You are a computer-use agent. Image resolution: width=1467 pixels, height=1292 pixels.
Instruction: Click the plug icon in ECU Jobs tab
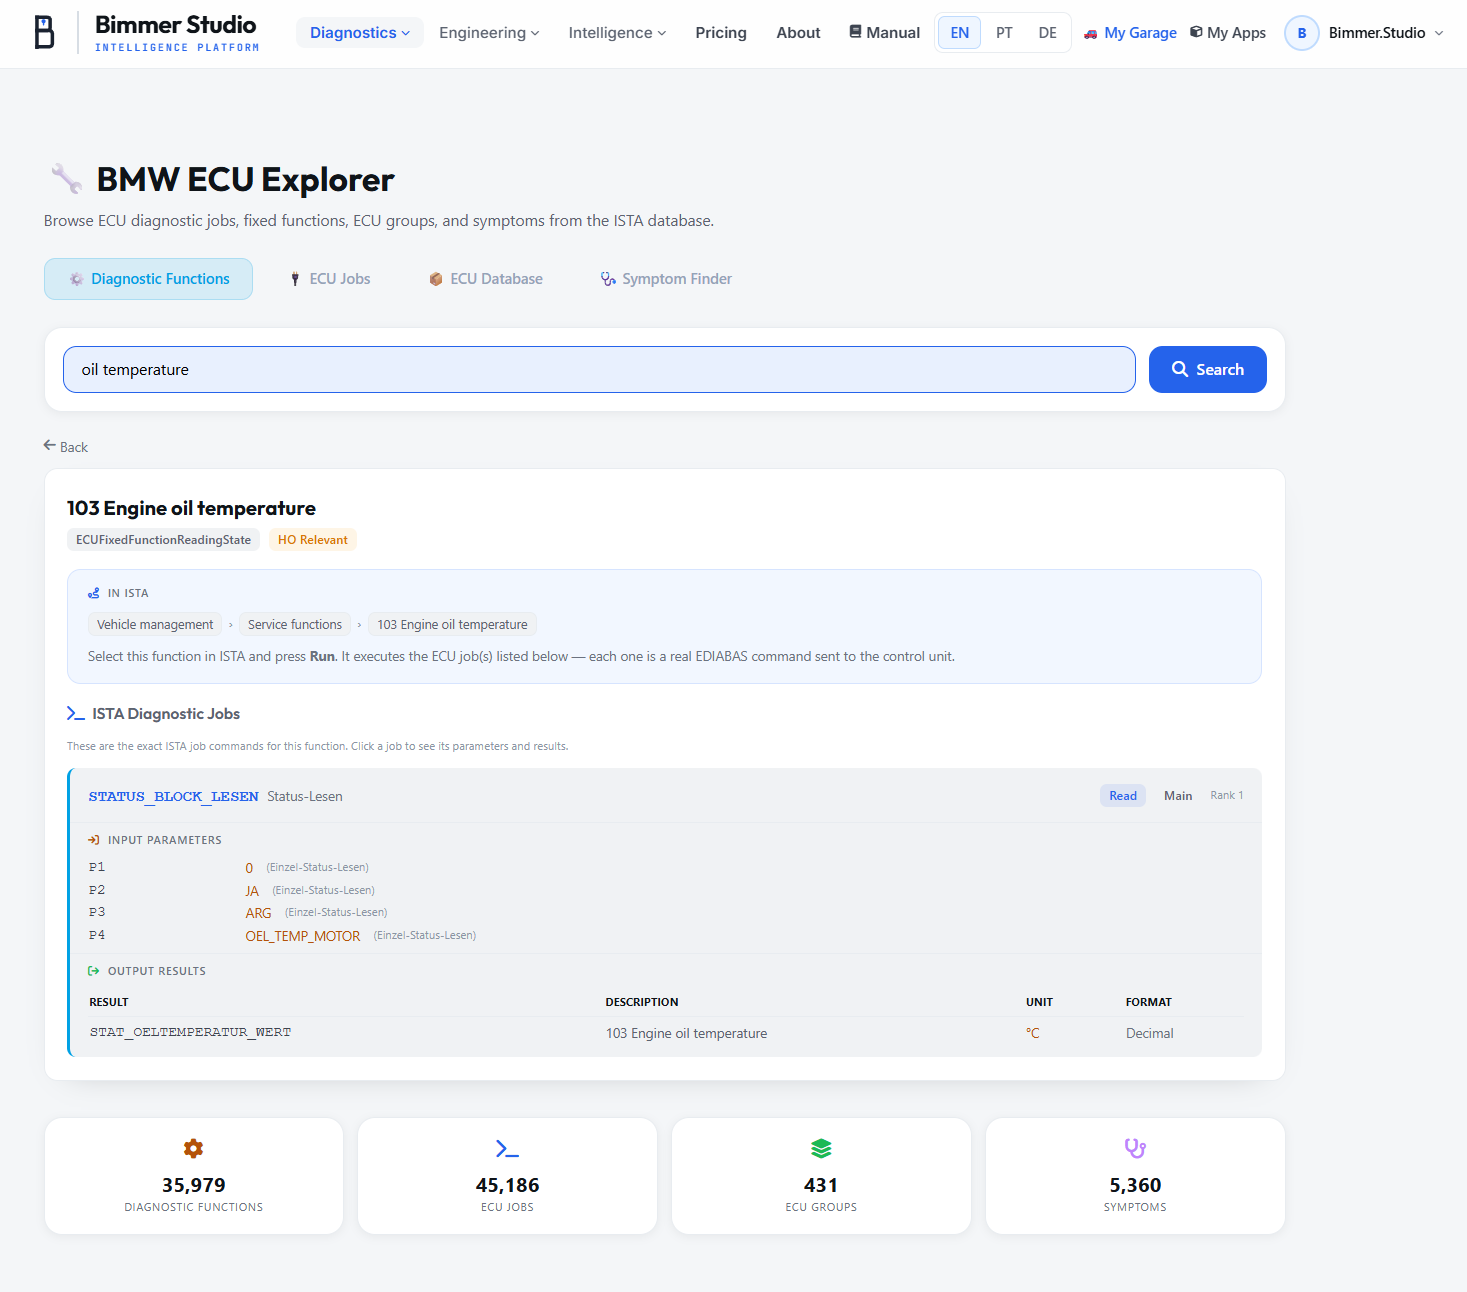point(295,279)
